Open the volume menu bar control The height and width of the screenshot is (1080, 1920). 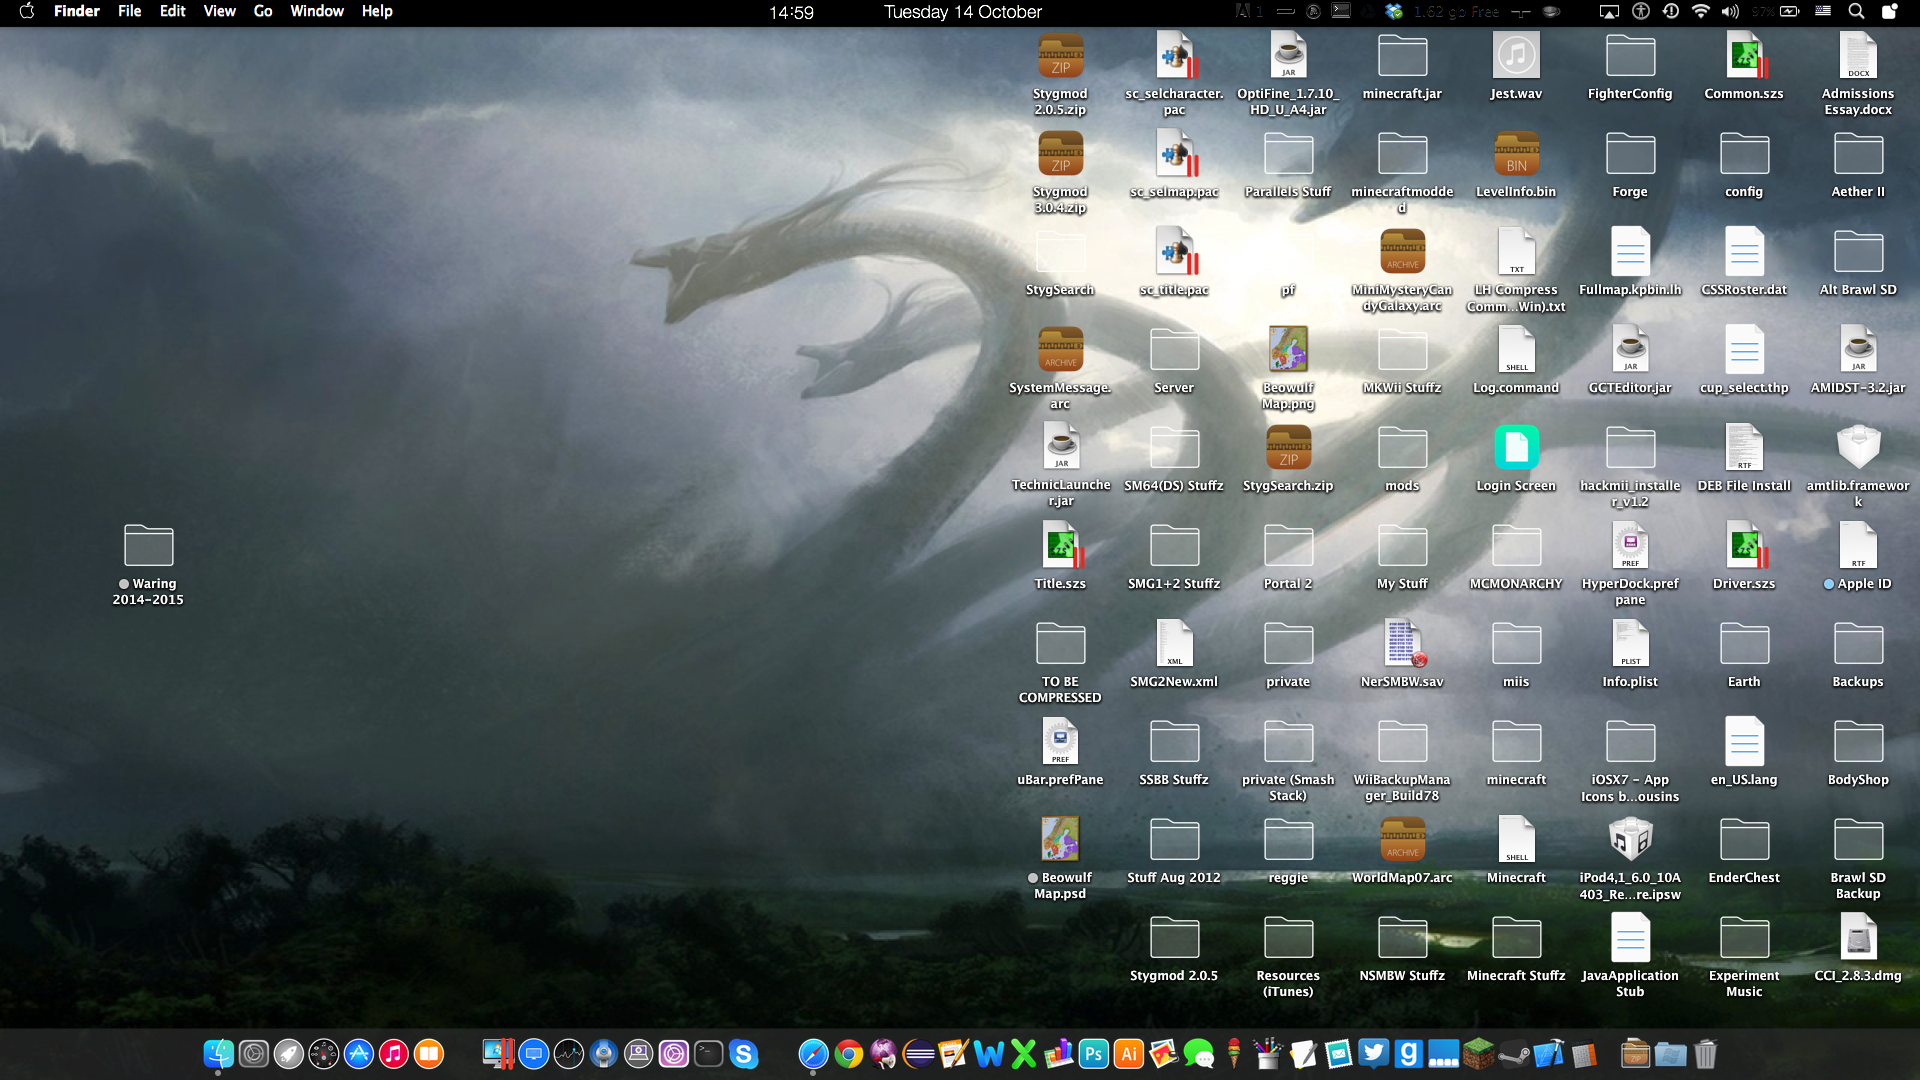pos(1730,12)
